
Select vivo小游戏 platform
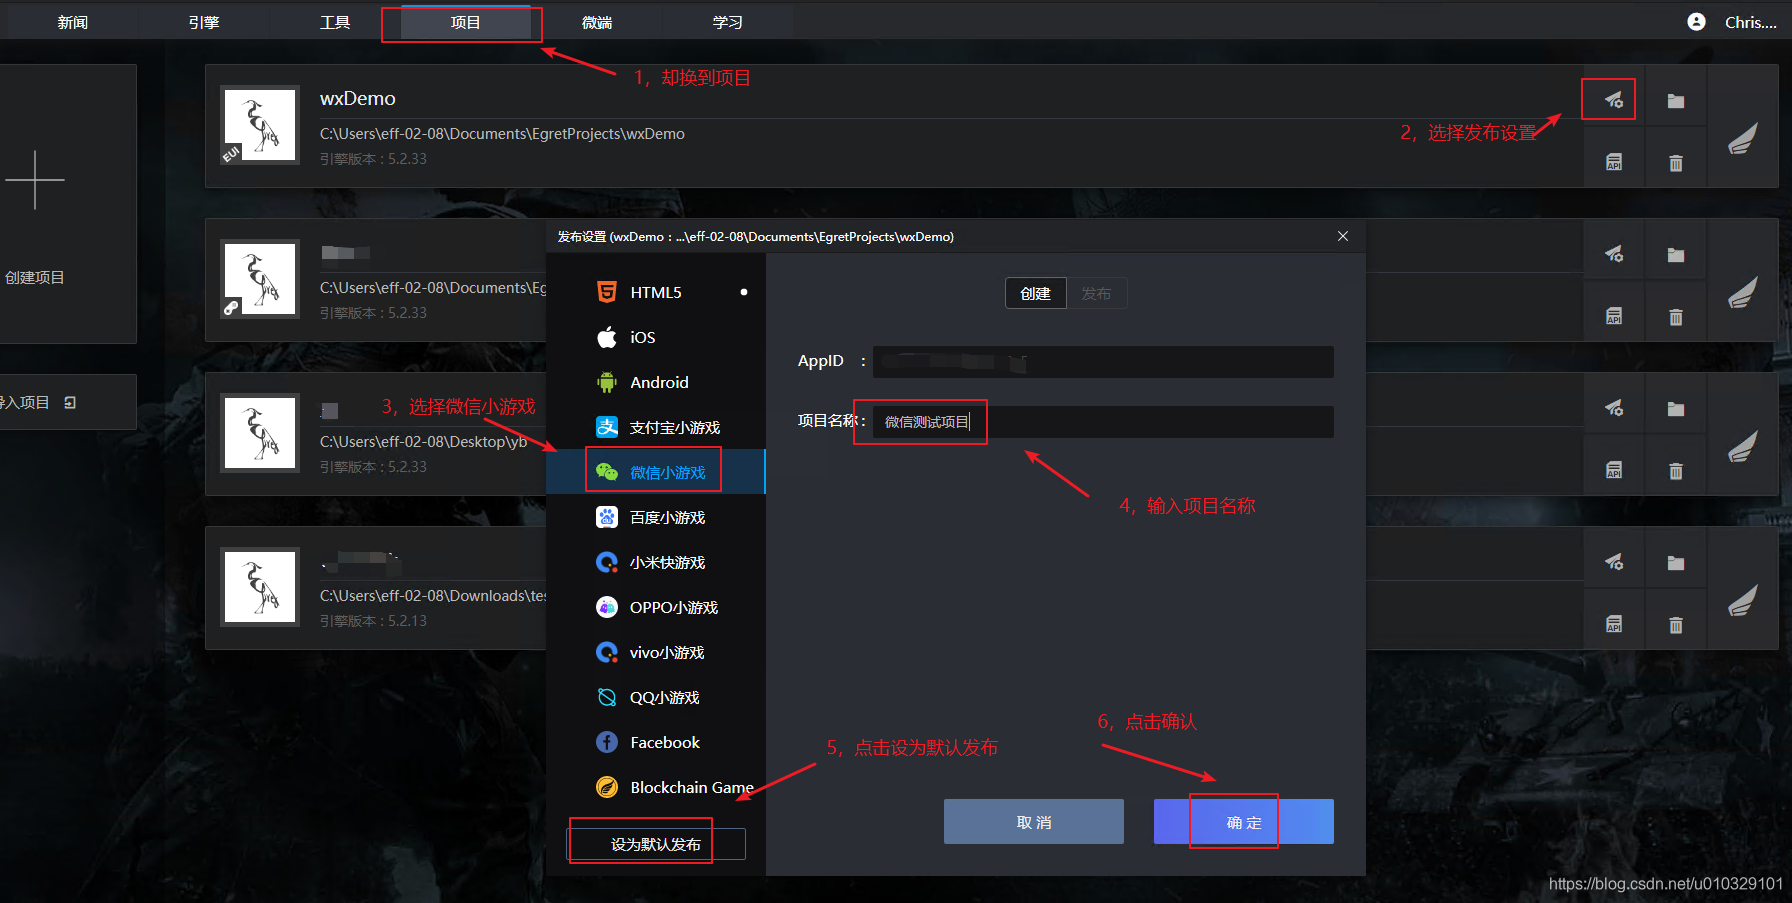(x=656, y=652)
